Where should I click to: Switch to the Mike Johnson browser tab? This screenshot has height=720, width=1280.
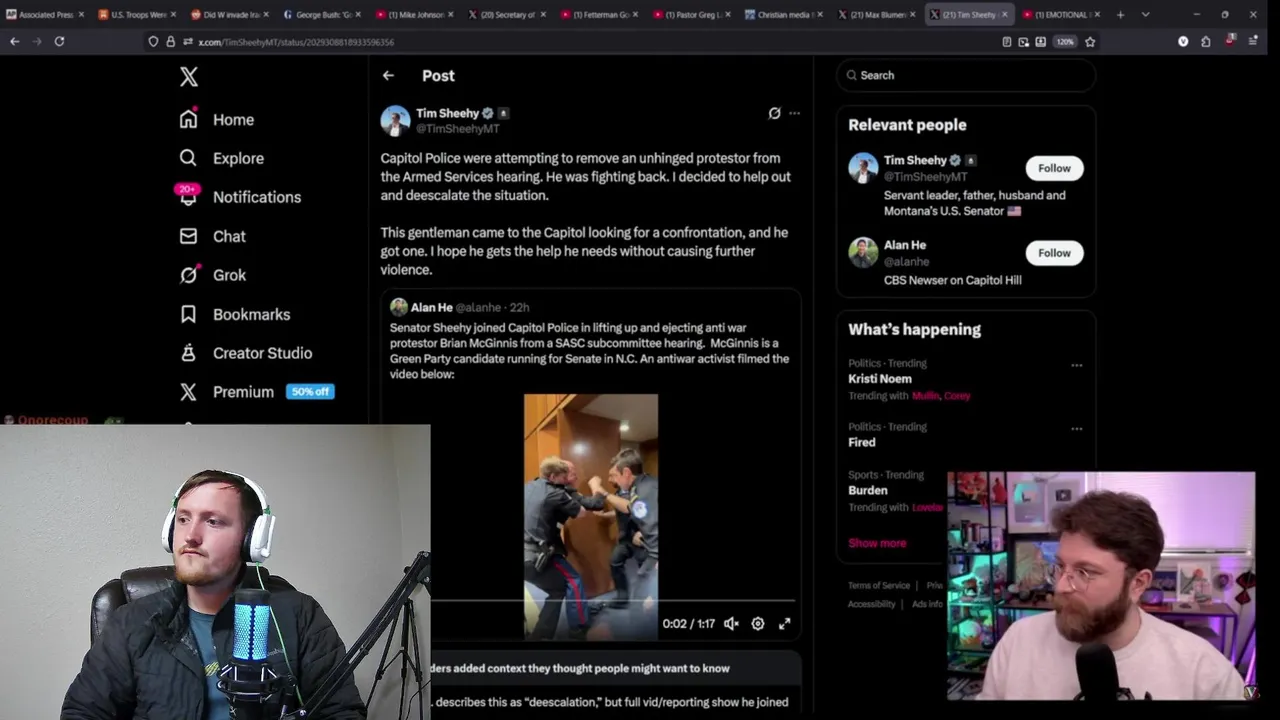(x=415, y=15)
